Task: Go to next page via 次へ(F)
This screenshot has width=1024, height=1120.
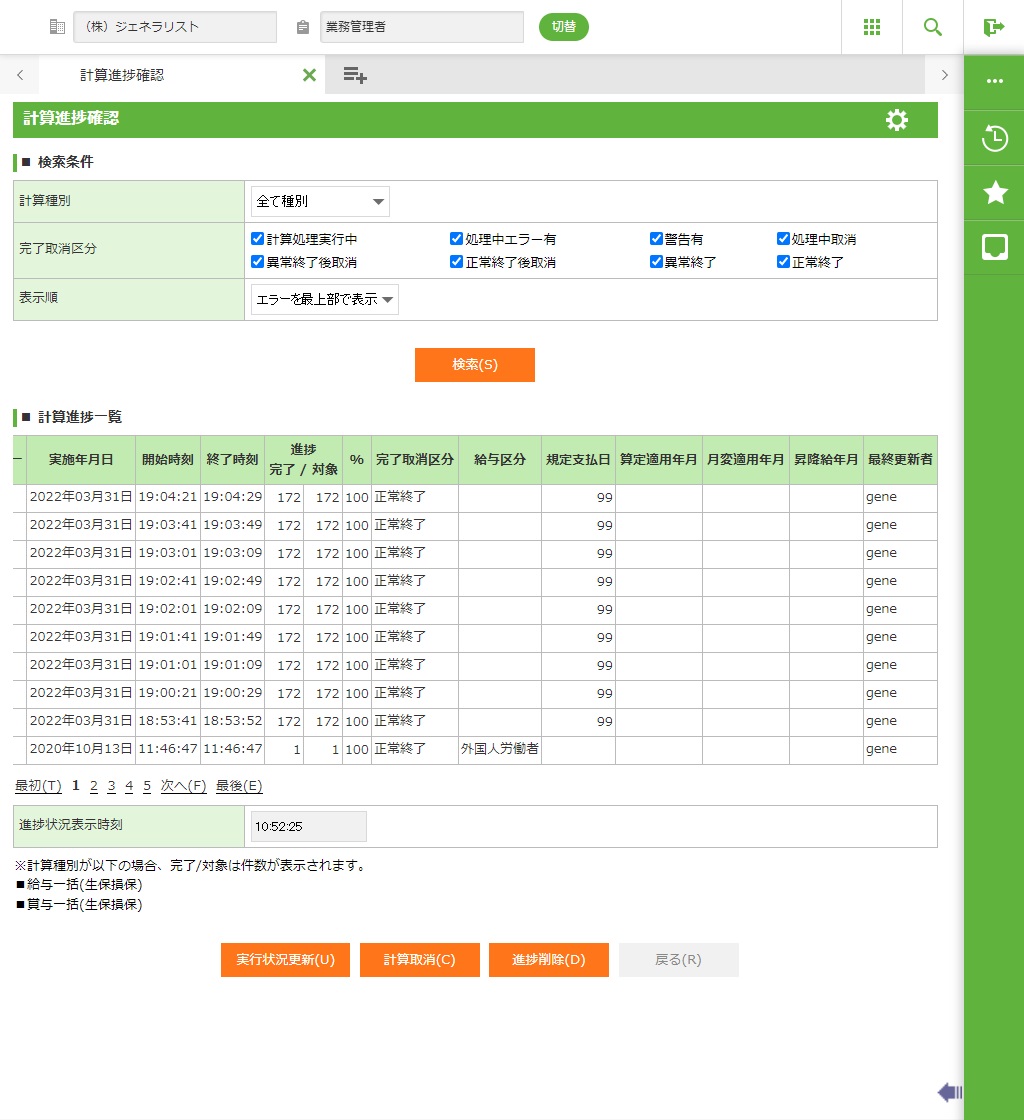Action: pyautogui.click(x=183, y=786)
